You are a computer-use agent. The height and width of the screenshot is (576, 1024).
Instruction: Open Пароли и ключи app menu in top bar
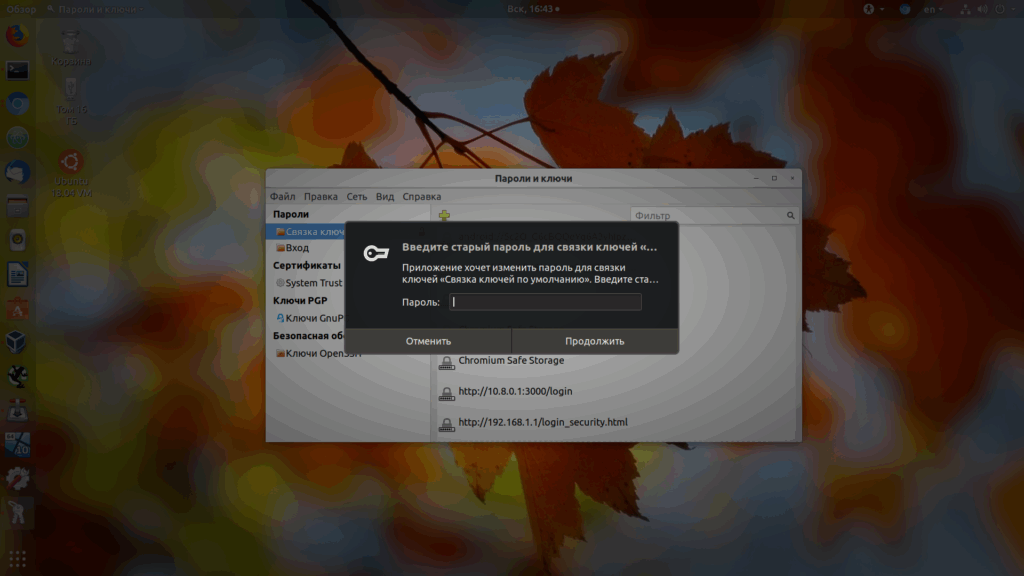(95, 9)
